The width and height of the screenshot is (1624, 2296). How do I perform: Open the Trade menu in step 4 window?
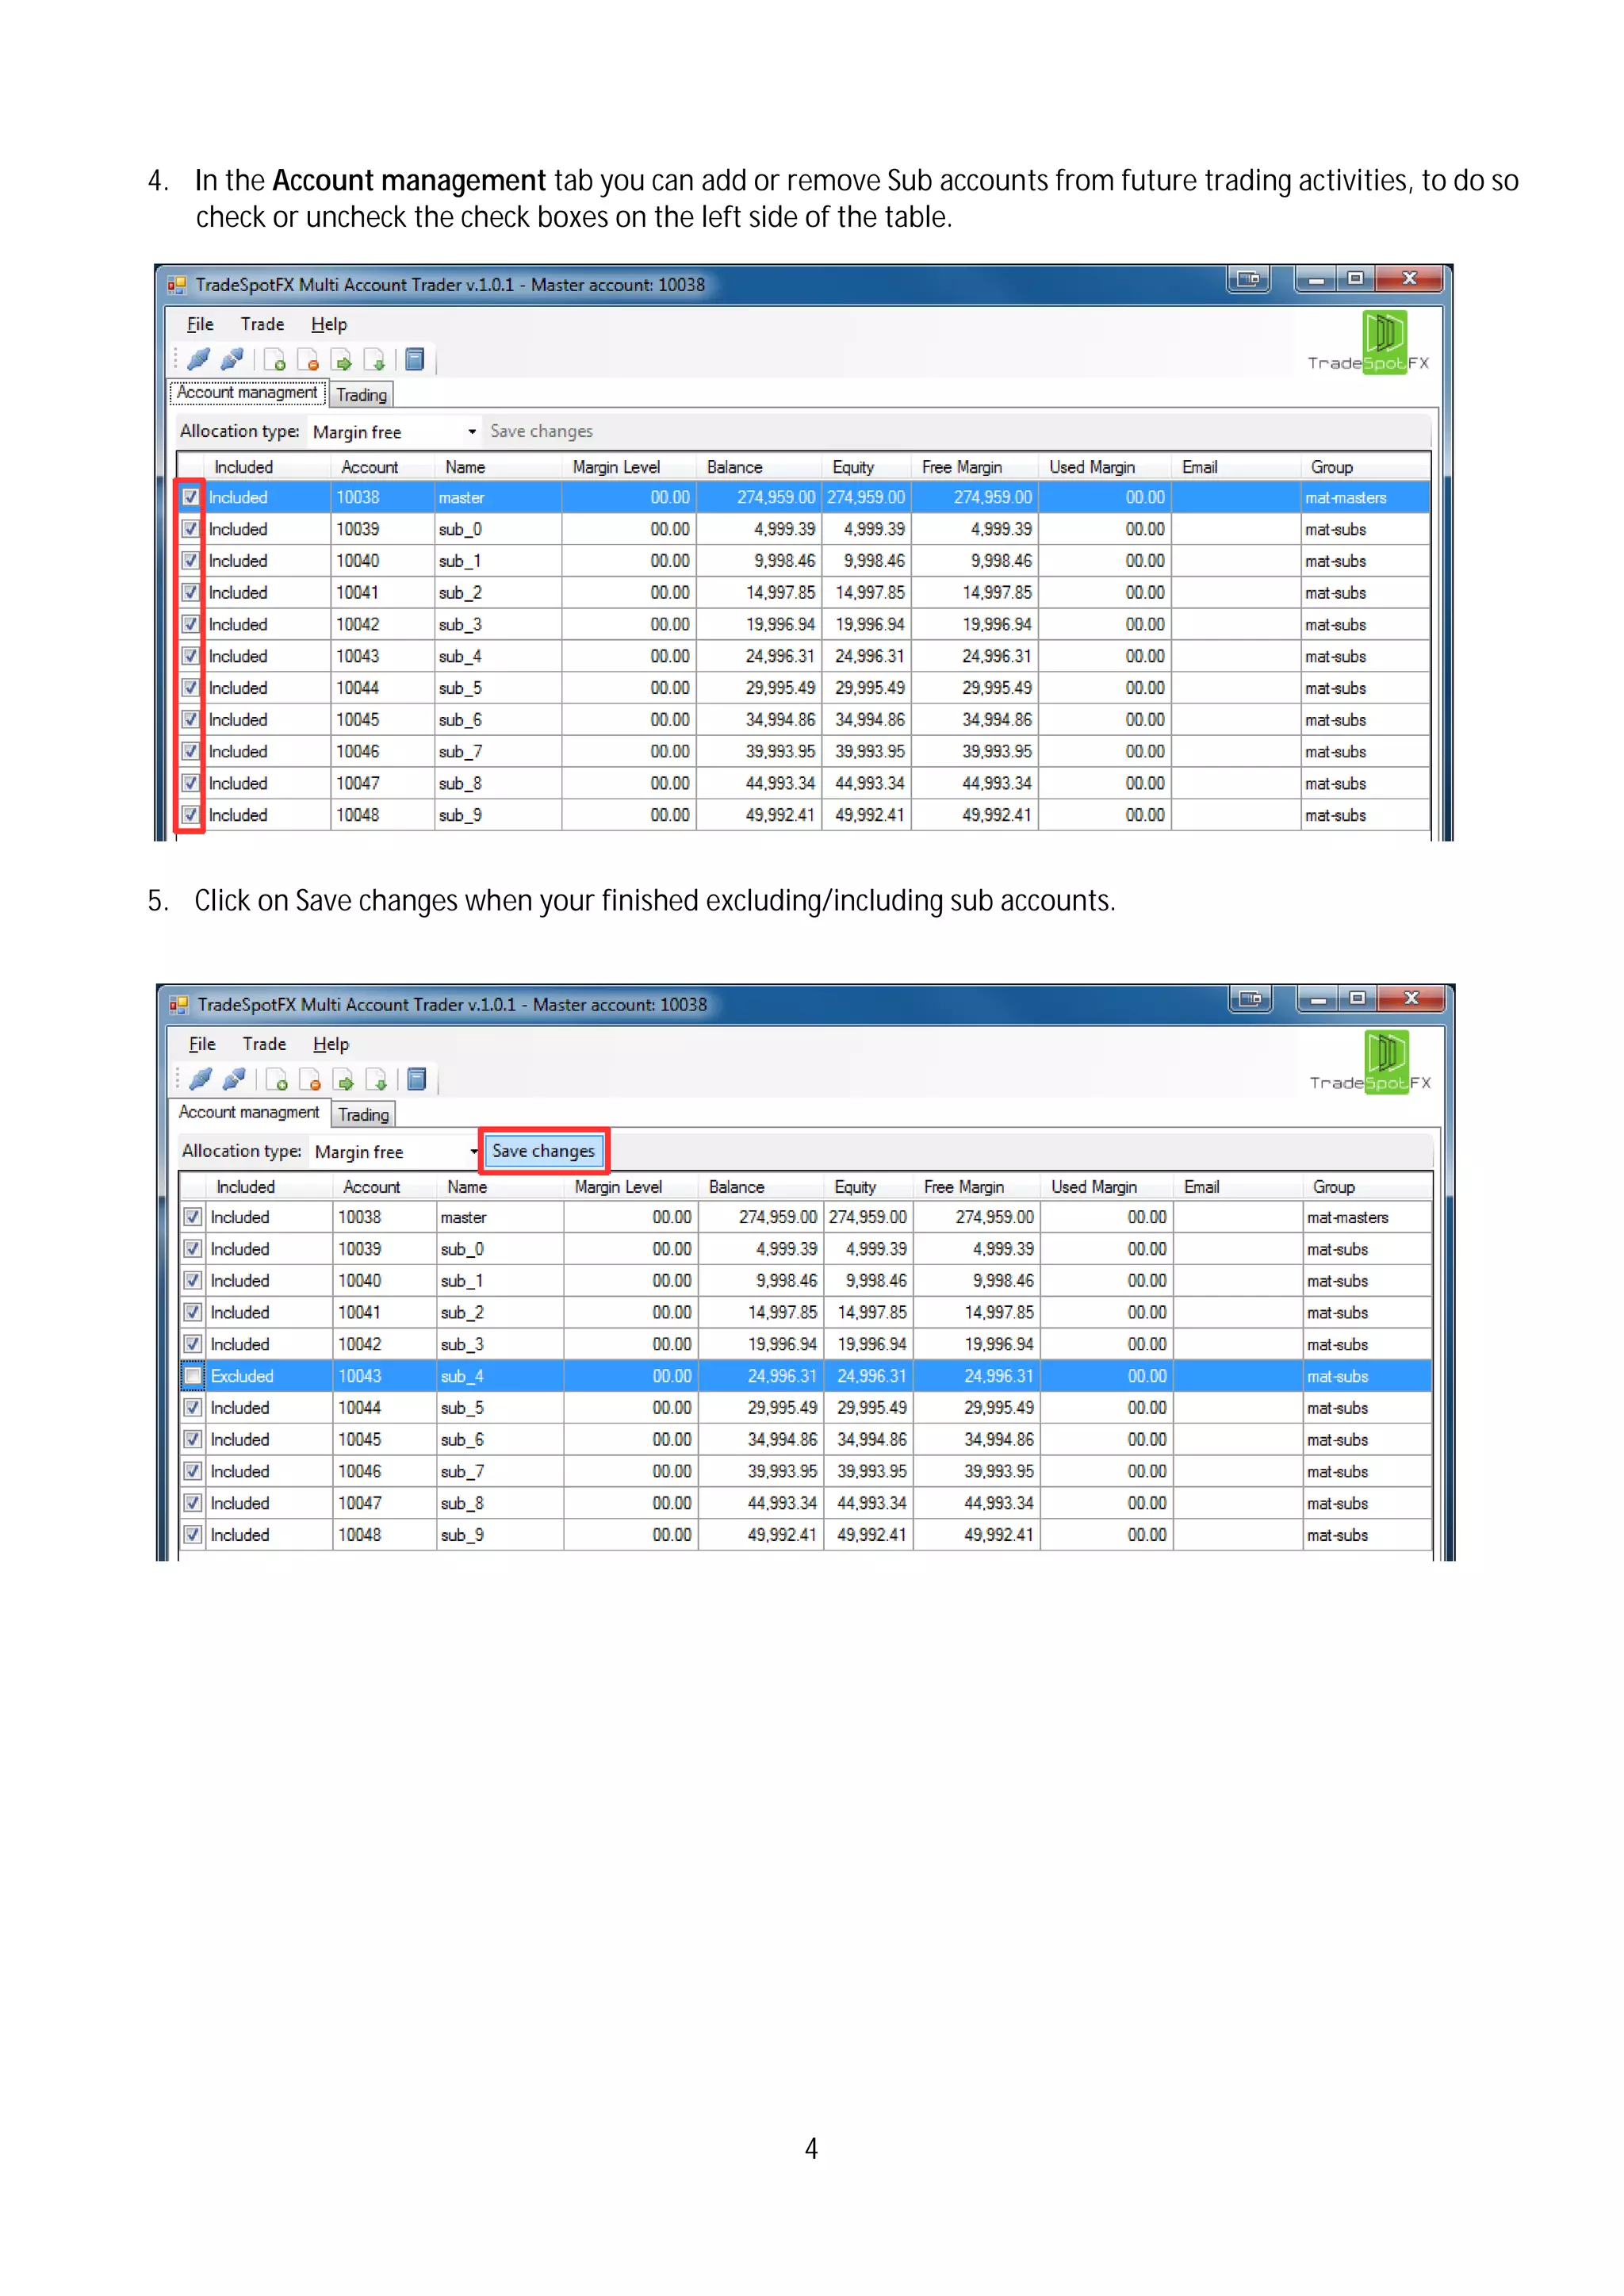[262, 324]
